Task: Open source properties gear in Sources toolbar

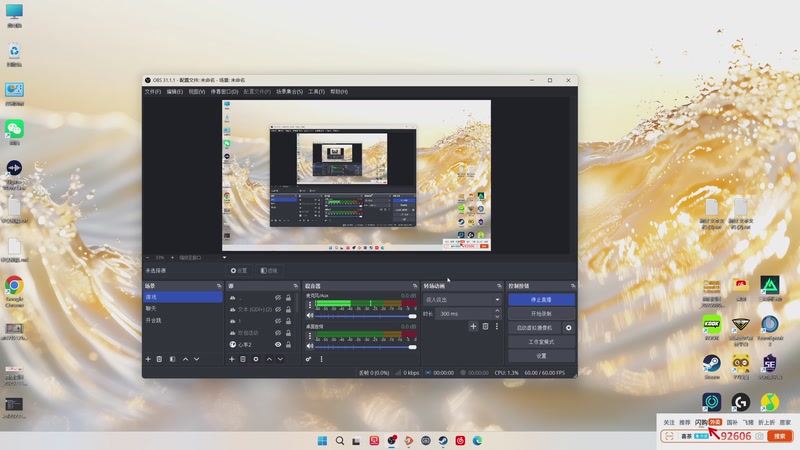Action: click(256, 358)
